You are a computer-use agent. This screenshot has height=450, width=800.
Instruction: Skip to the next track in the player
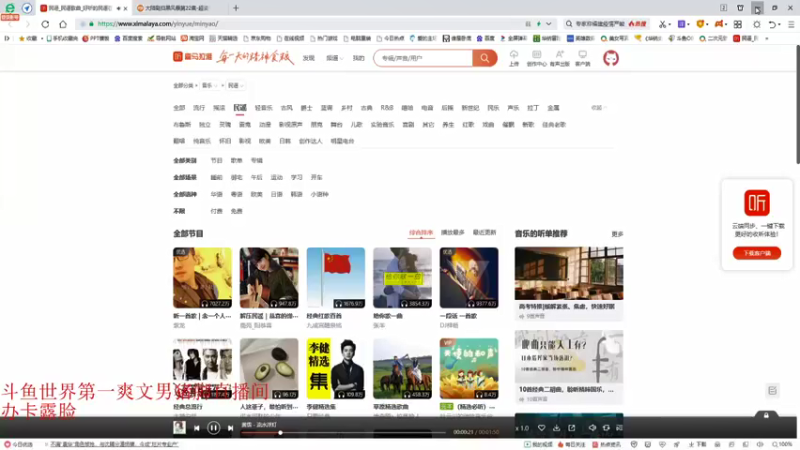pyautogui.click(x=230, y=428)
